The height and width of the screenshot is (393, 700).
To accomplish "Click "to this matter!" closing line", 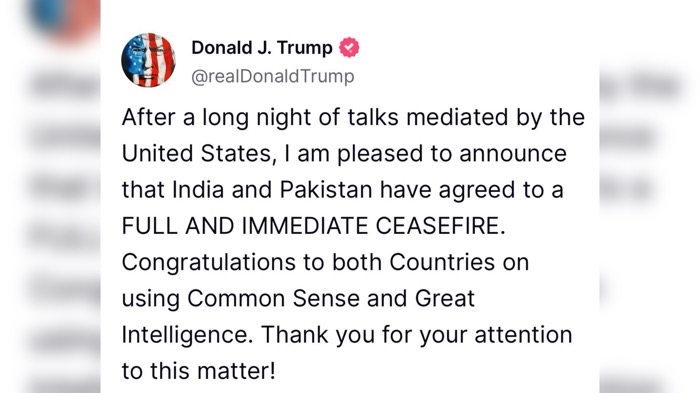I will (199, 371).
